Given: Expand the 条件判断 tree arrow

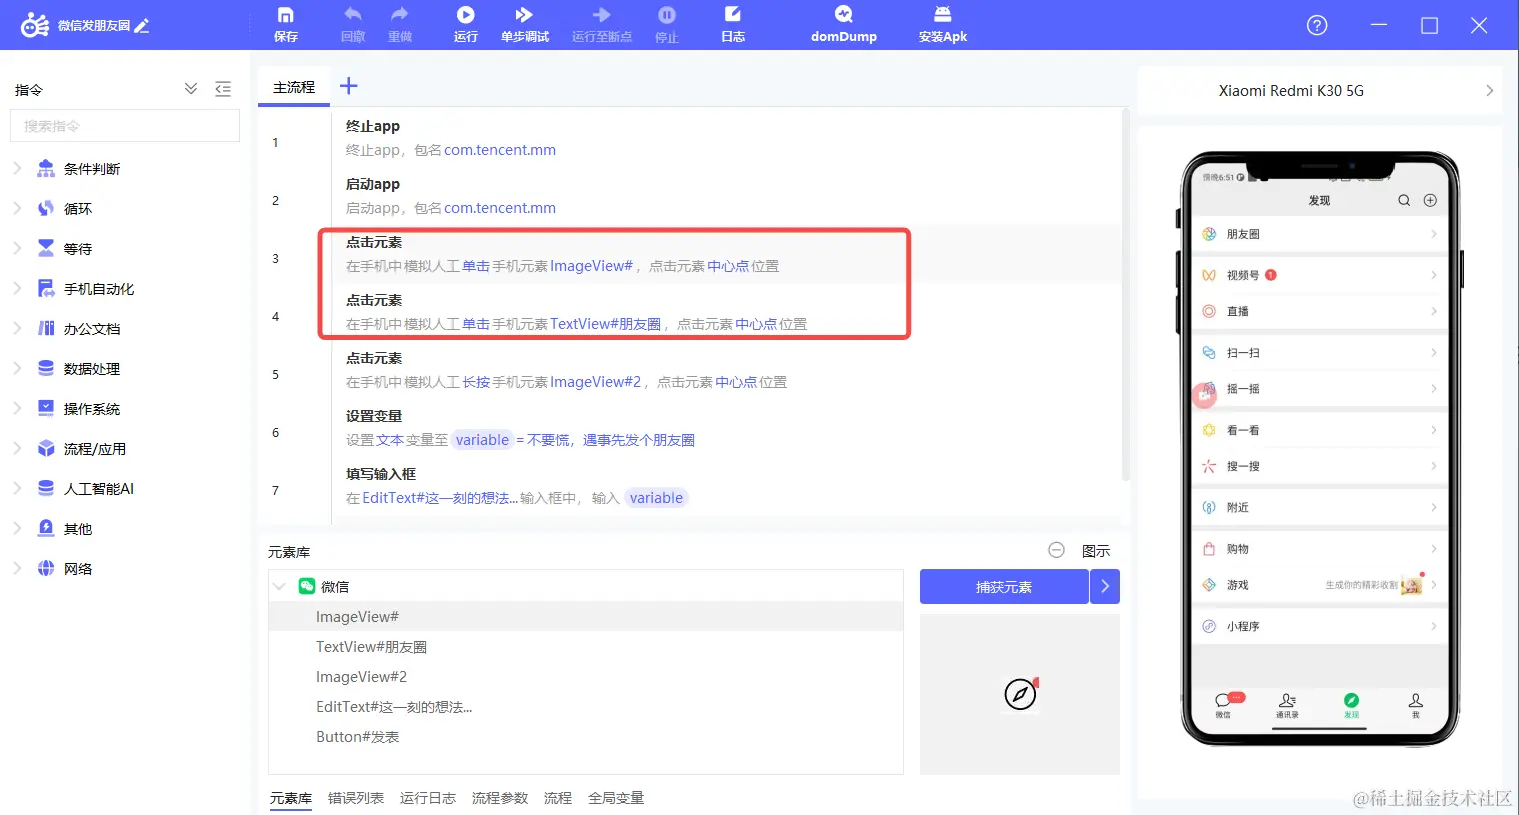Looking at the screenshot, I should point(17,169).
